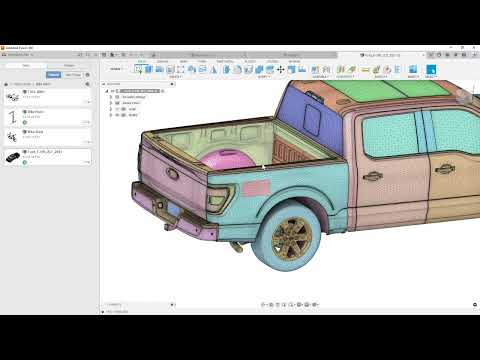Switch to the Solid toolbar tab
The image size is (480, 360).
tap(142, 61)
